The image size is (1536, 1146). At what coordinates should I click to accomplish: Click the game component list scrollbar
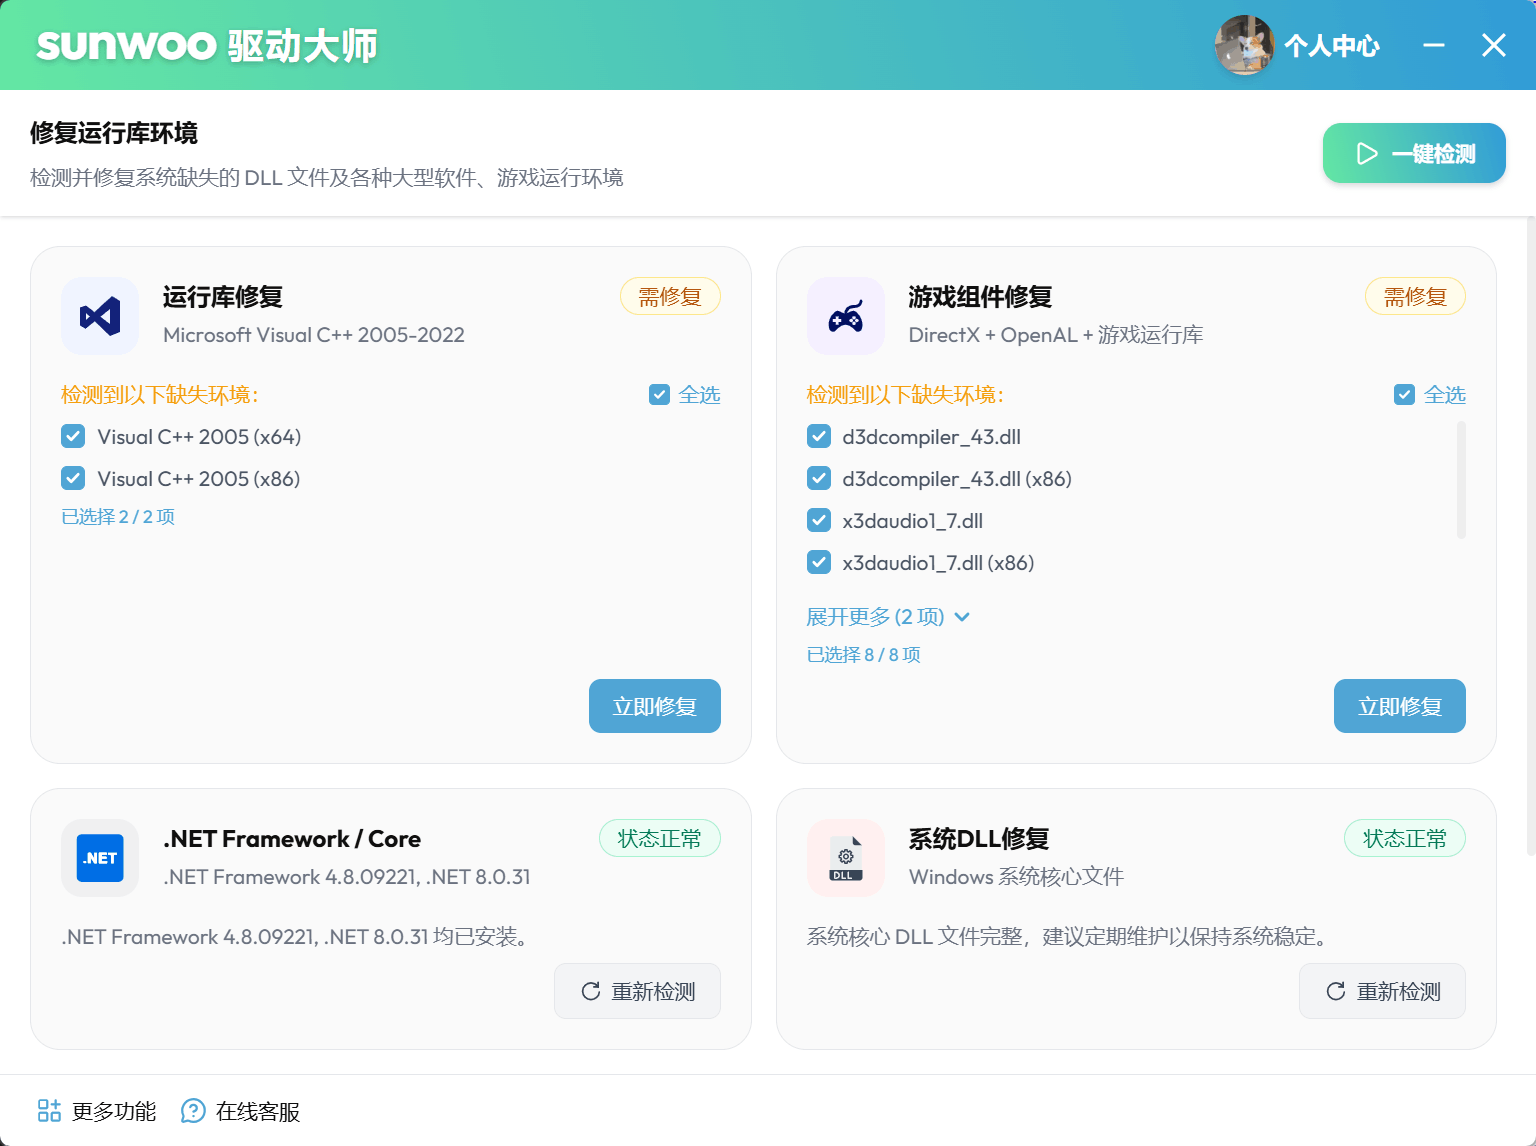(x=1461, y=480)
